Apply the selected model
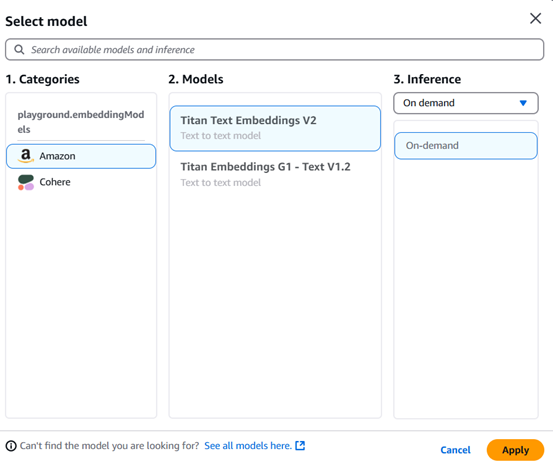This screenshot has height=462, width=553. tap(515, 450)
